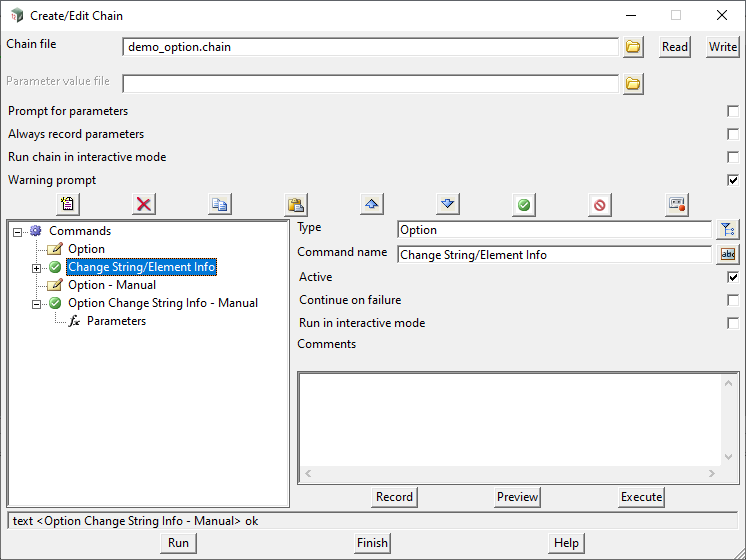746x560 pixels.
Task: Copy the selected command icon
Action: pyautogui.click(x=220, y=205)
